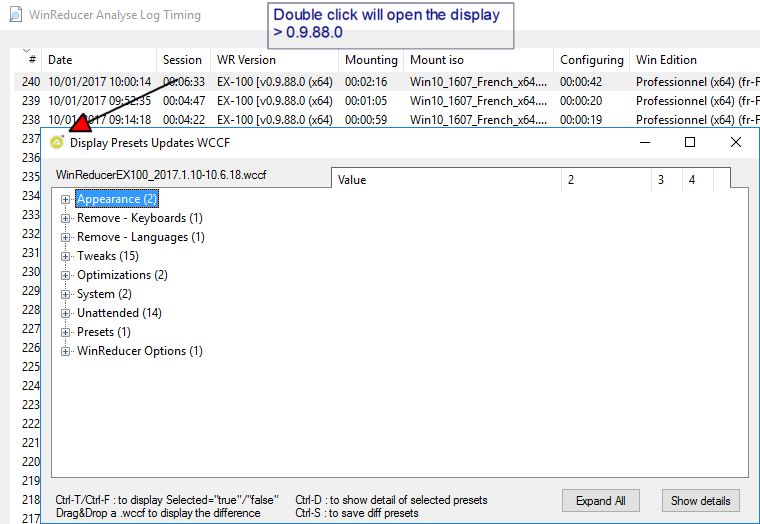Click the column header labeled 2
Image resolution: width=760 pixels, height=524 pixels.
[606, 180]
